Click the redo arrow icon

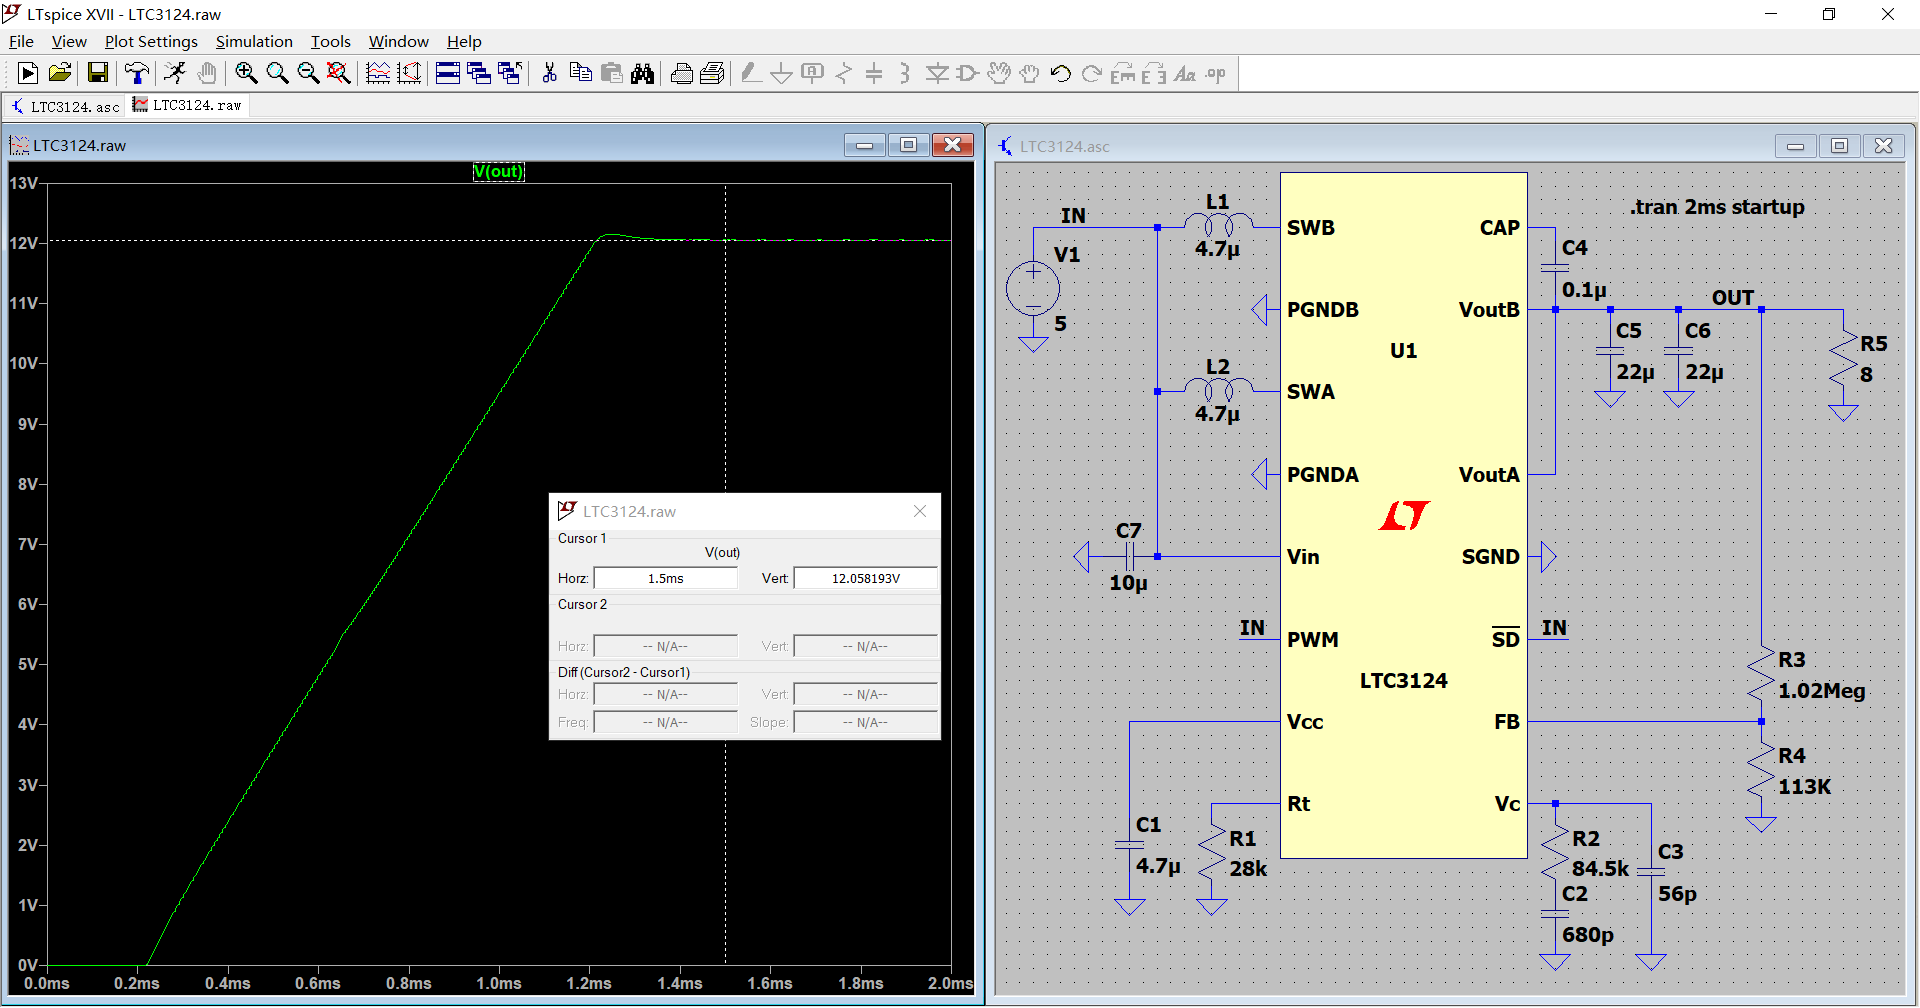point(1092,73)
